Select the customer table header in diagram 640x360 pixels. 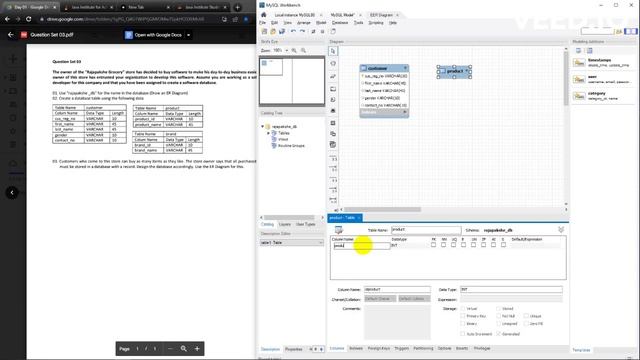384,68
